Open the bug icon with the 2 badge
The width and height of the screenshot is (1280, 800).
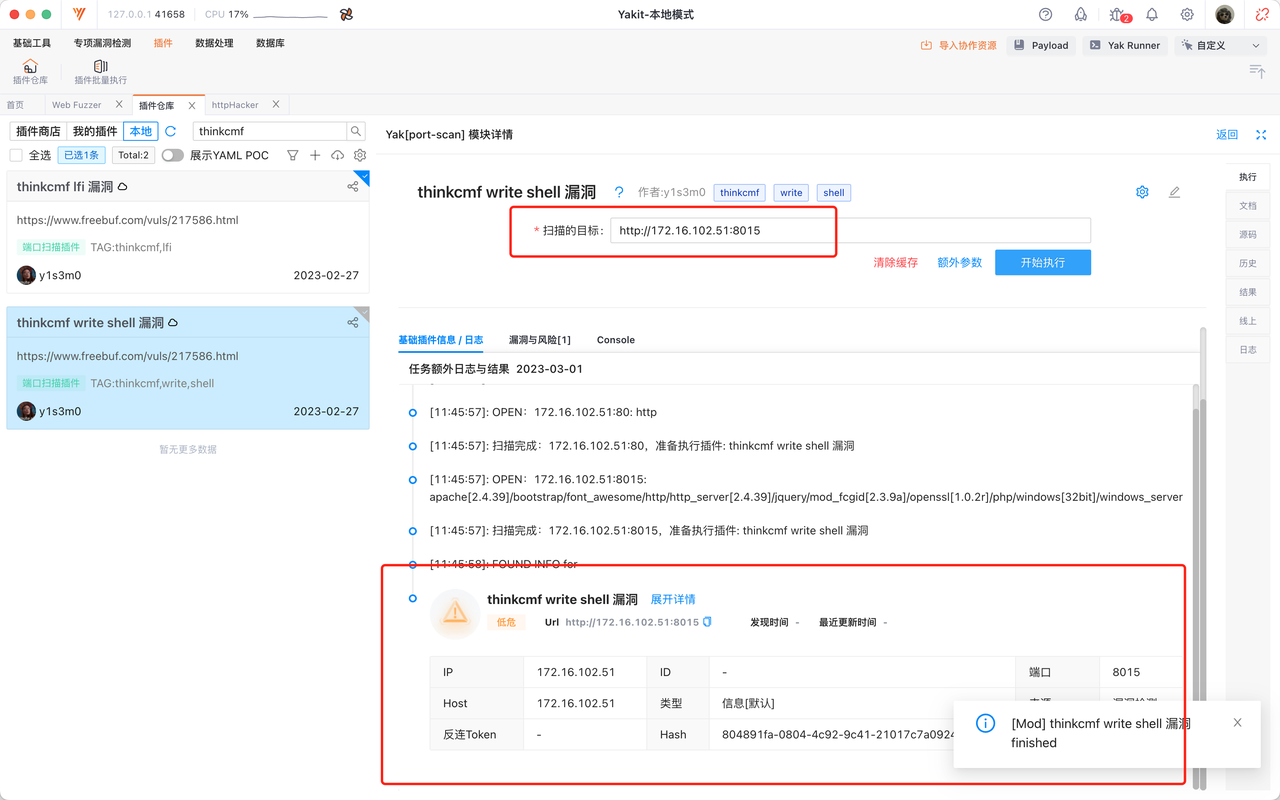[x=1117, y=15]
